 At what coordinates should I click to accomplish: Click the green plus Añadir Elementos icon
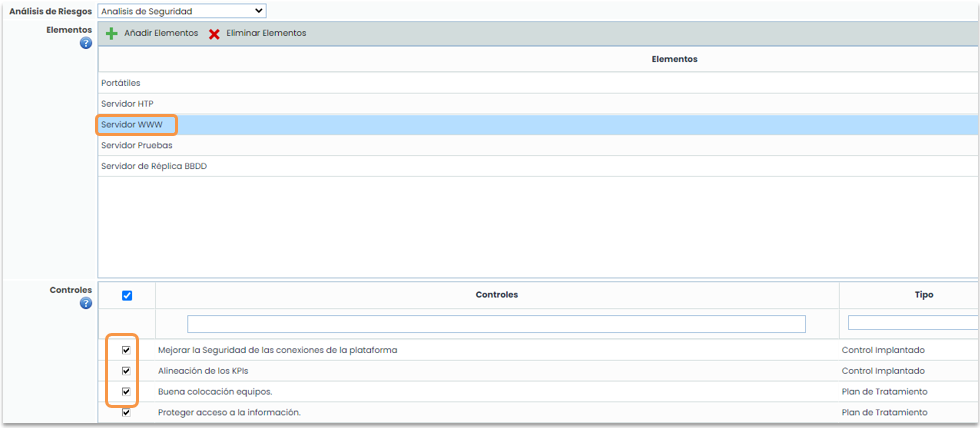112,34
